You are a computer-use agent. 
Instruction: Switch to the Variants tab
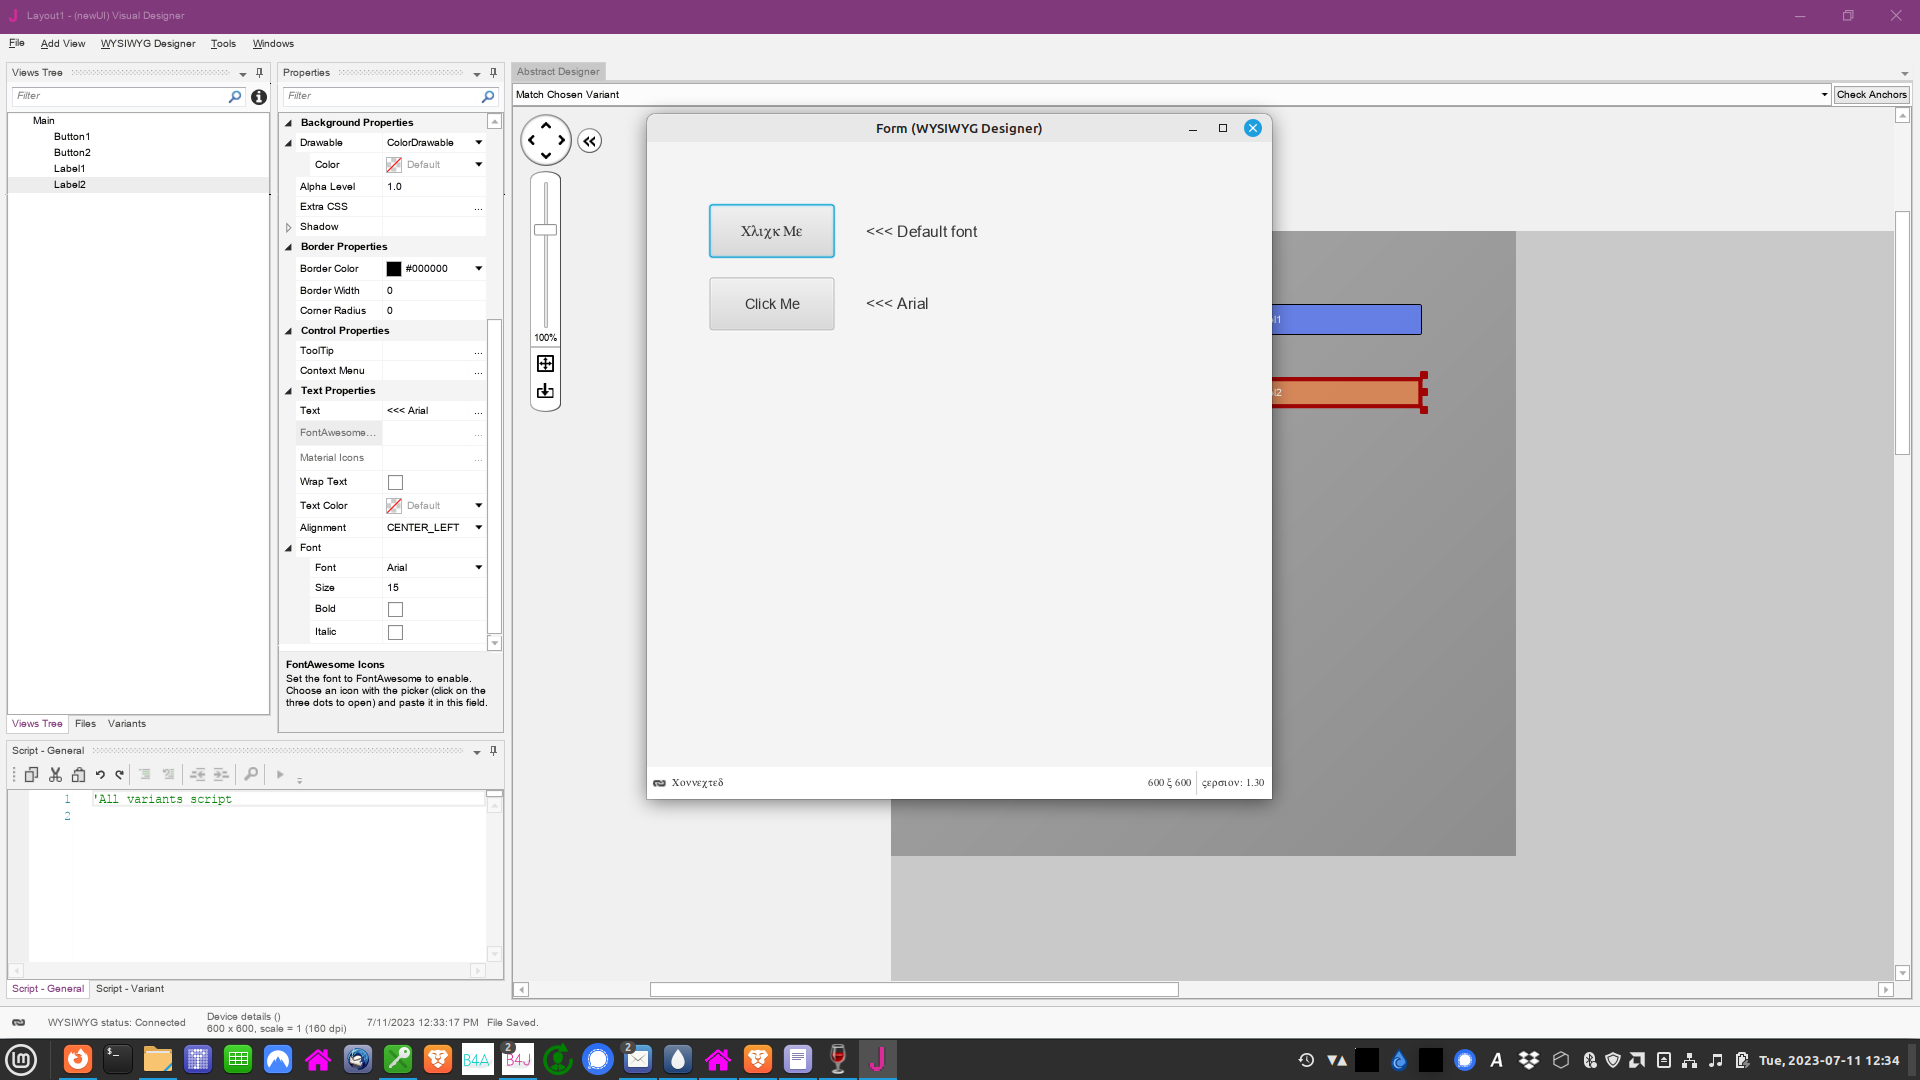pyautogui.click(x=126, y=723)
